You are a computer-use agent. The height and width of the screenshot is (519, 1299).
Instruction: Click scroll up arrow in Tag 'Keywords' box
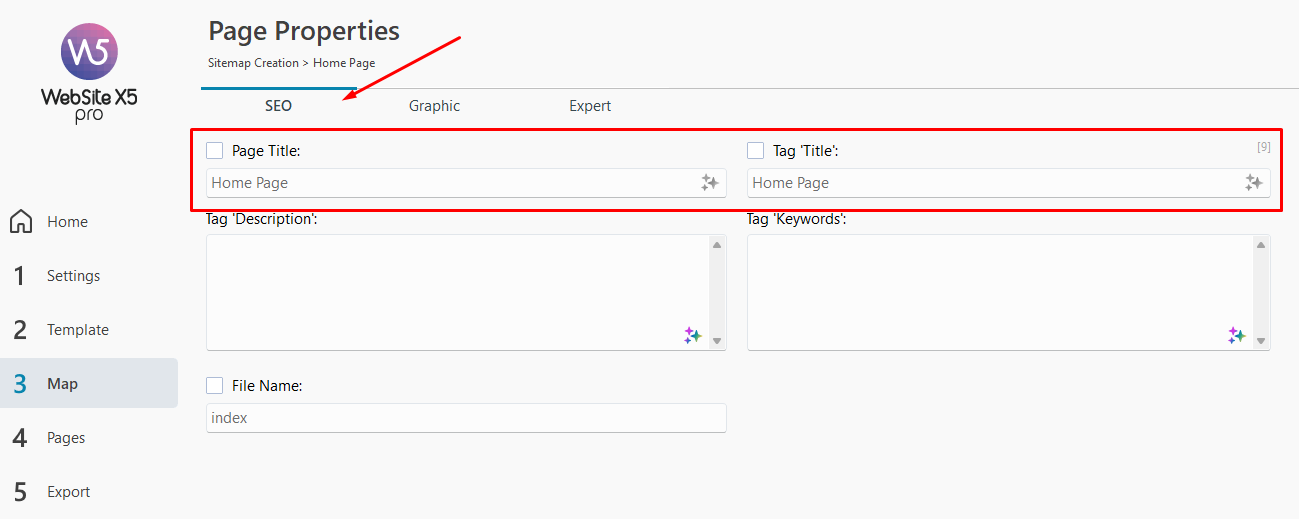coord(1261,245)
